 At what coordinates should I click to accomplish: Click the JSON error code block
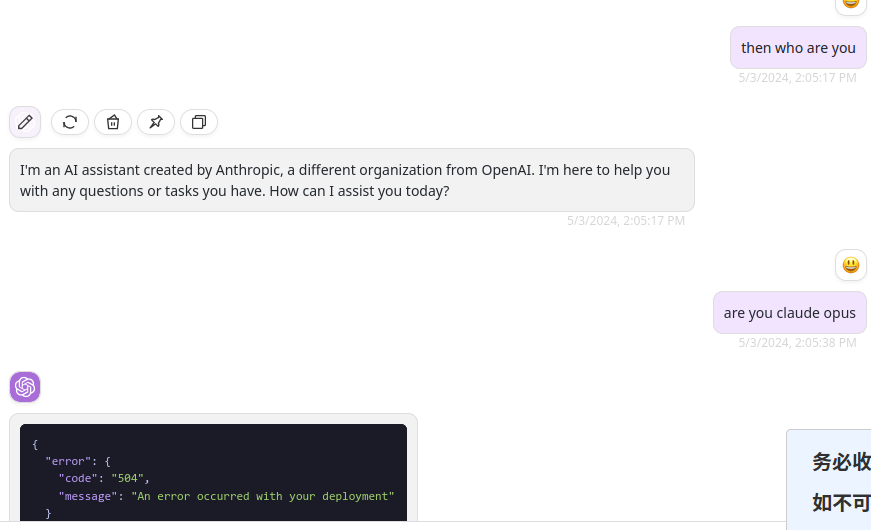(213, 473)
